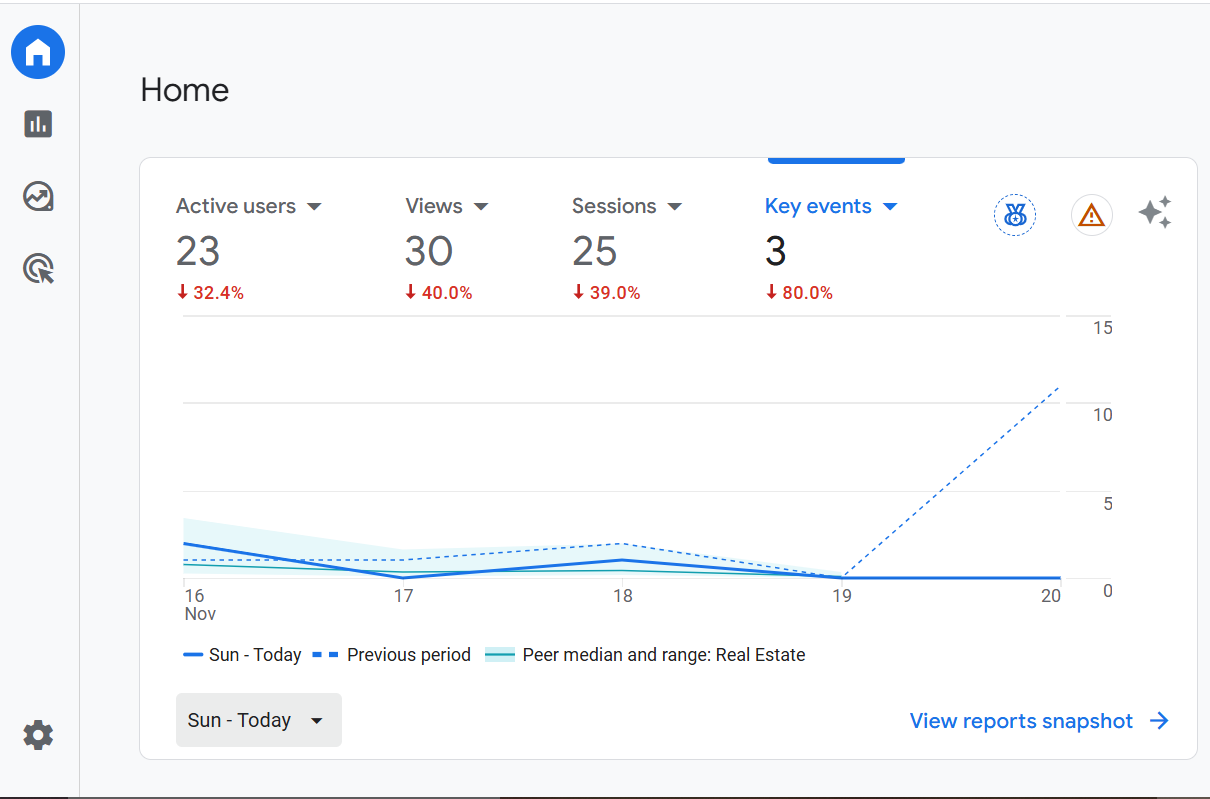Open the Reports section
Screen dimensions: 1210x799
click(37, 124)
